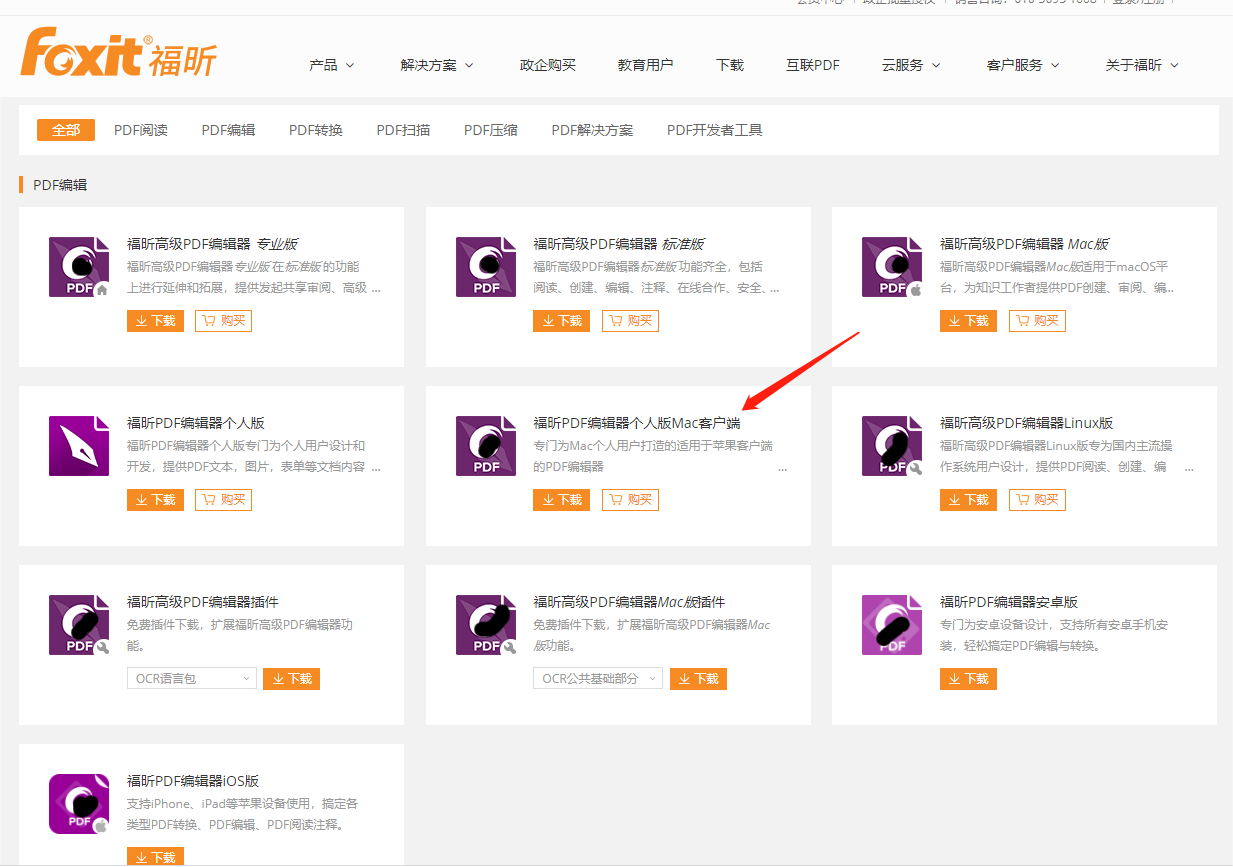Download 福昕高级PDF编辑器Mac版
This screenshot has height=867, width=1233.
click(968, 321)
